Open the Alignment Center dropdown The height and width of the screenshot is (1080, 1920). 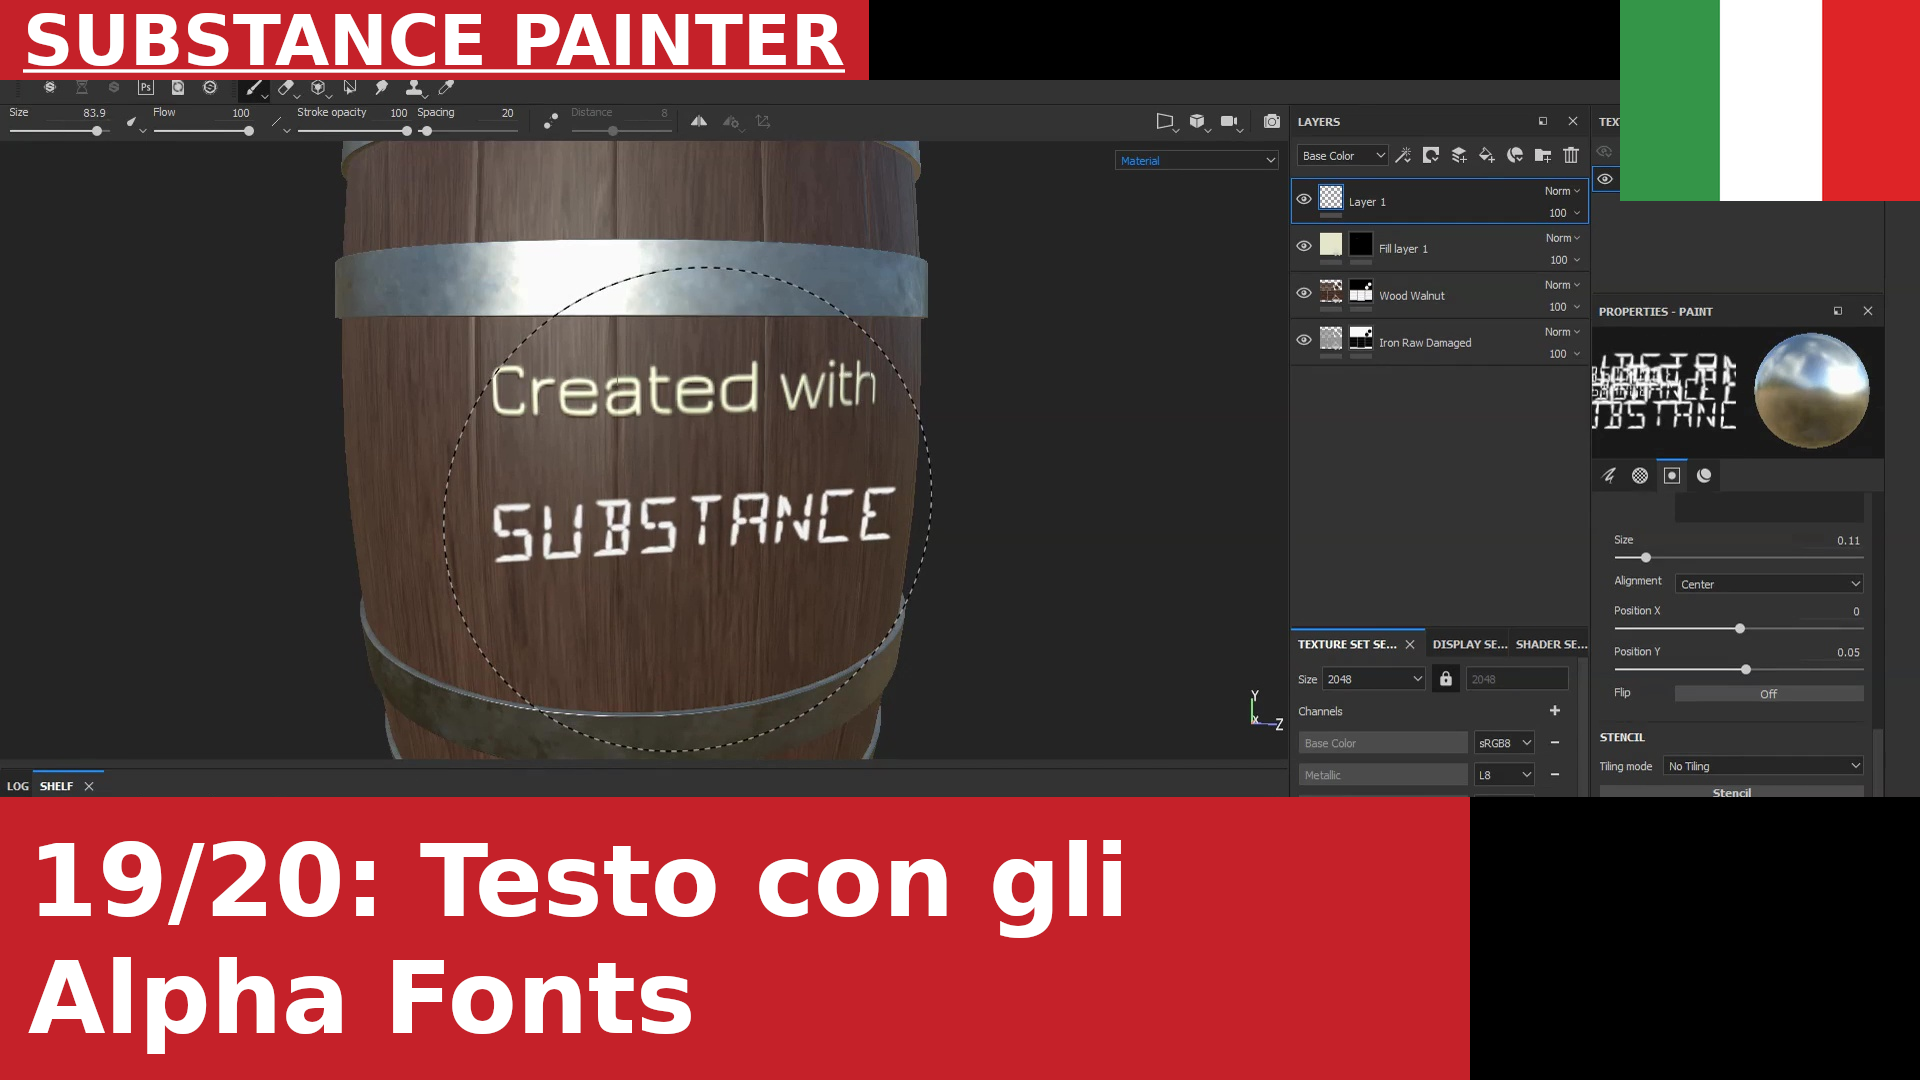click(x=1769, y=584)
